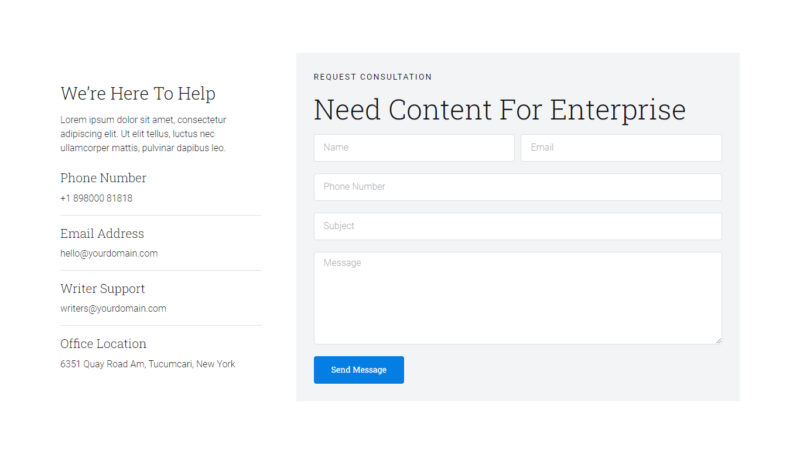Click the Message box resize handle
800x454 pixels.
(x=718, y=340)
